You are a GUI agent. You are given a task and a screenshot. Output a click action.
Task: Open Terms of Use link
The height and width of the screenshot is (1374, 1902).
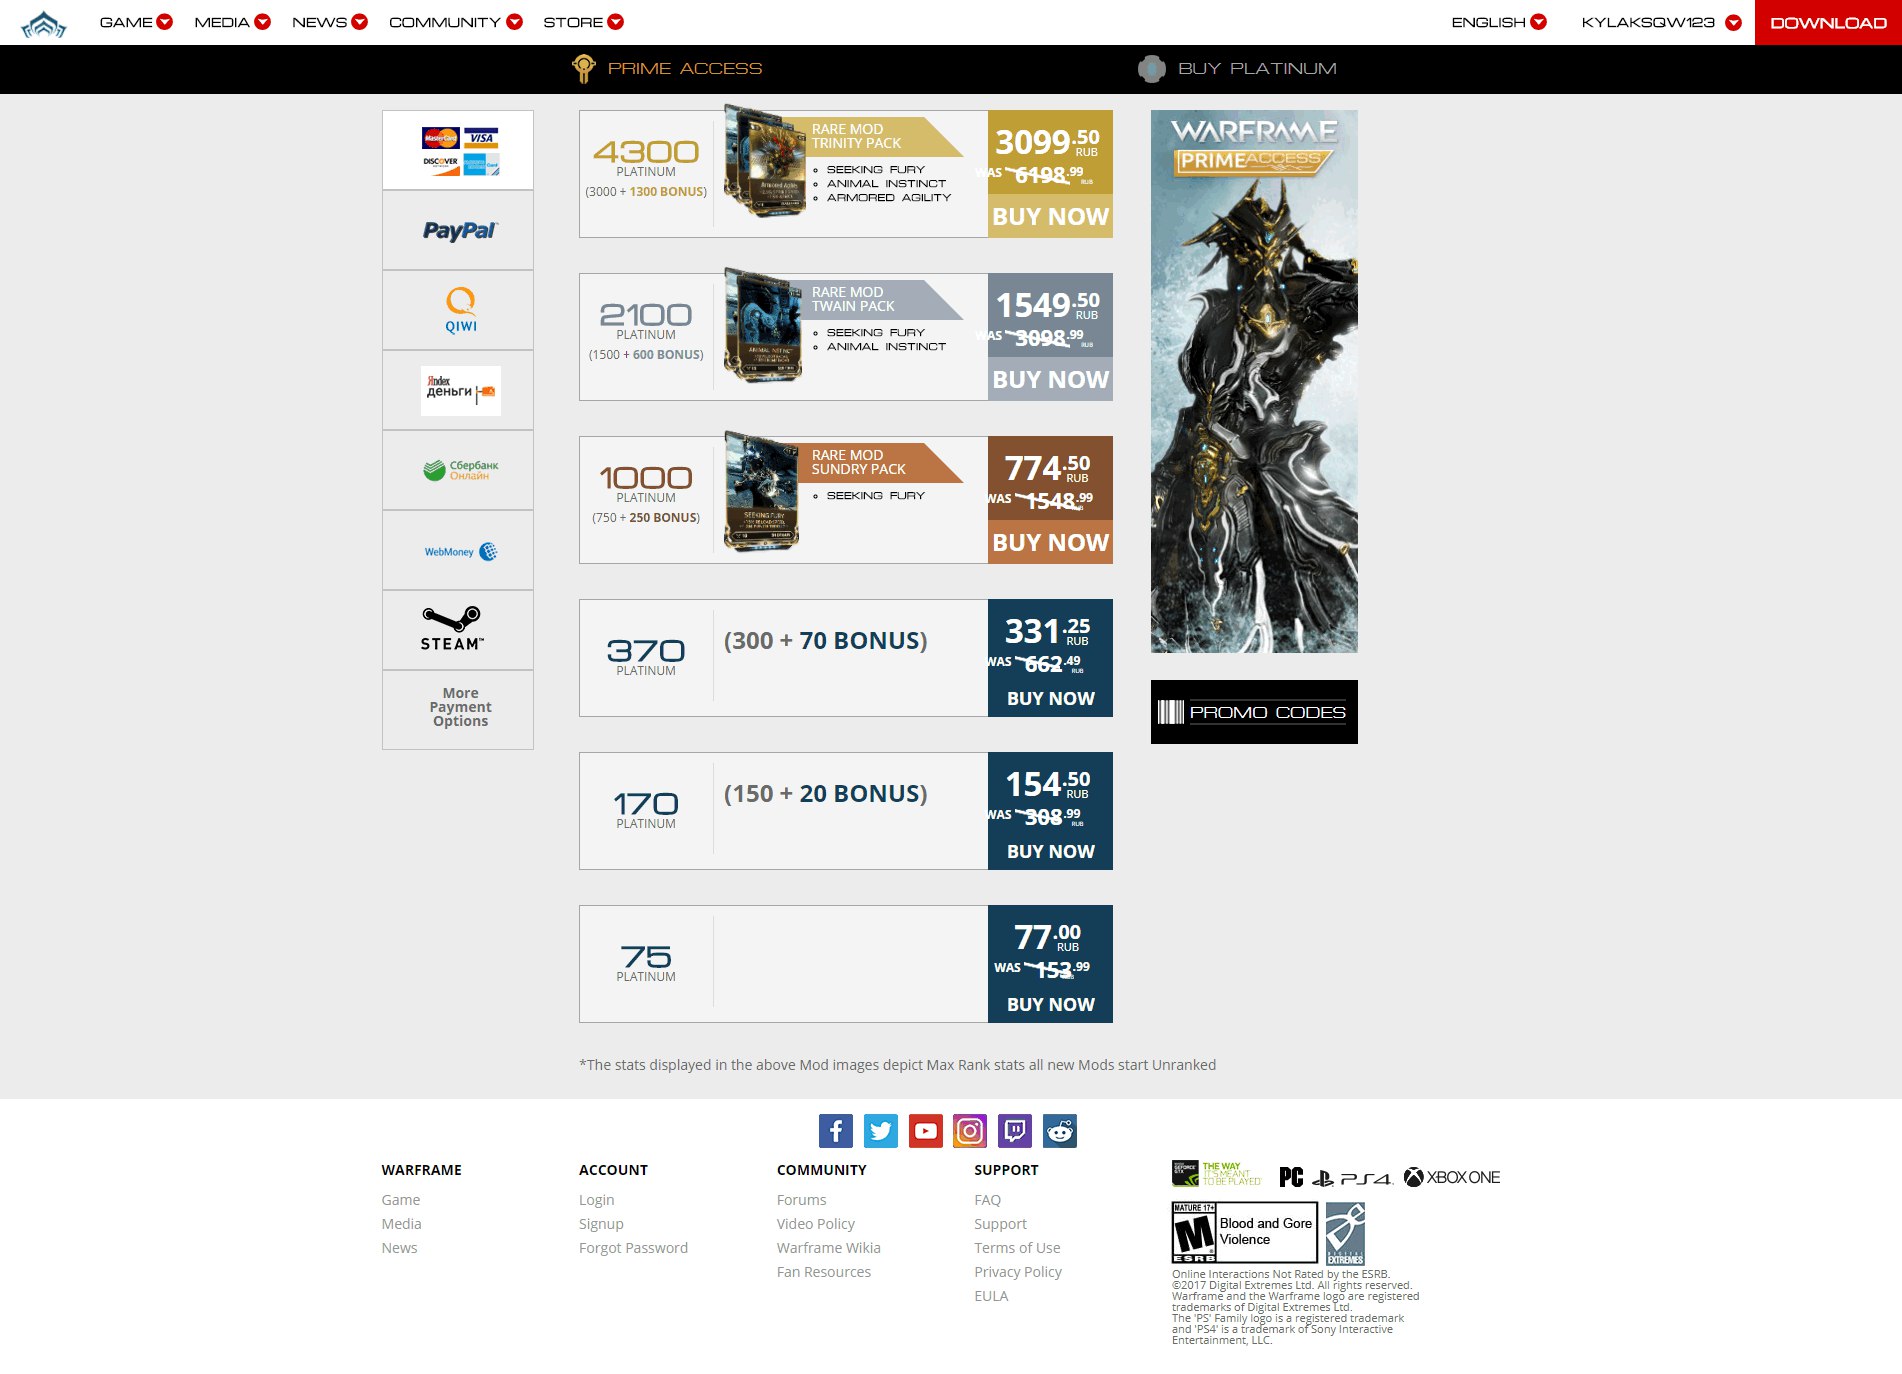(x=1017, y=1248)
